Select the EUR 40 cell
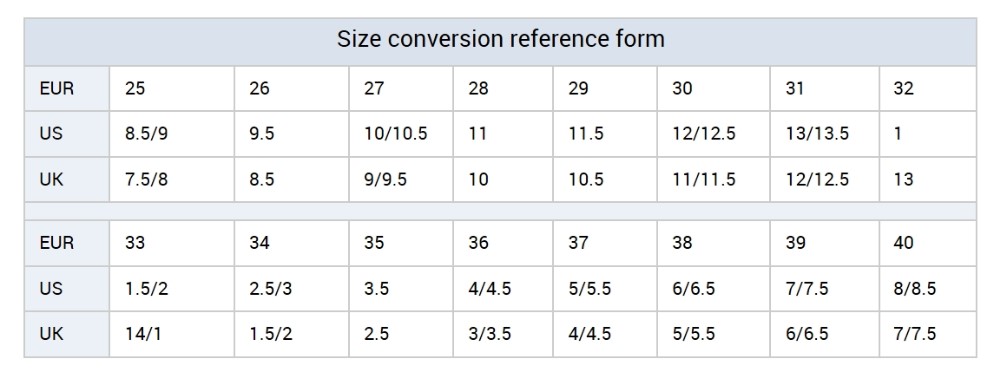This screenshot has height=385, width=1000. point(927,243)
